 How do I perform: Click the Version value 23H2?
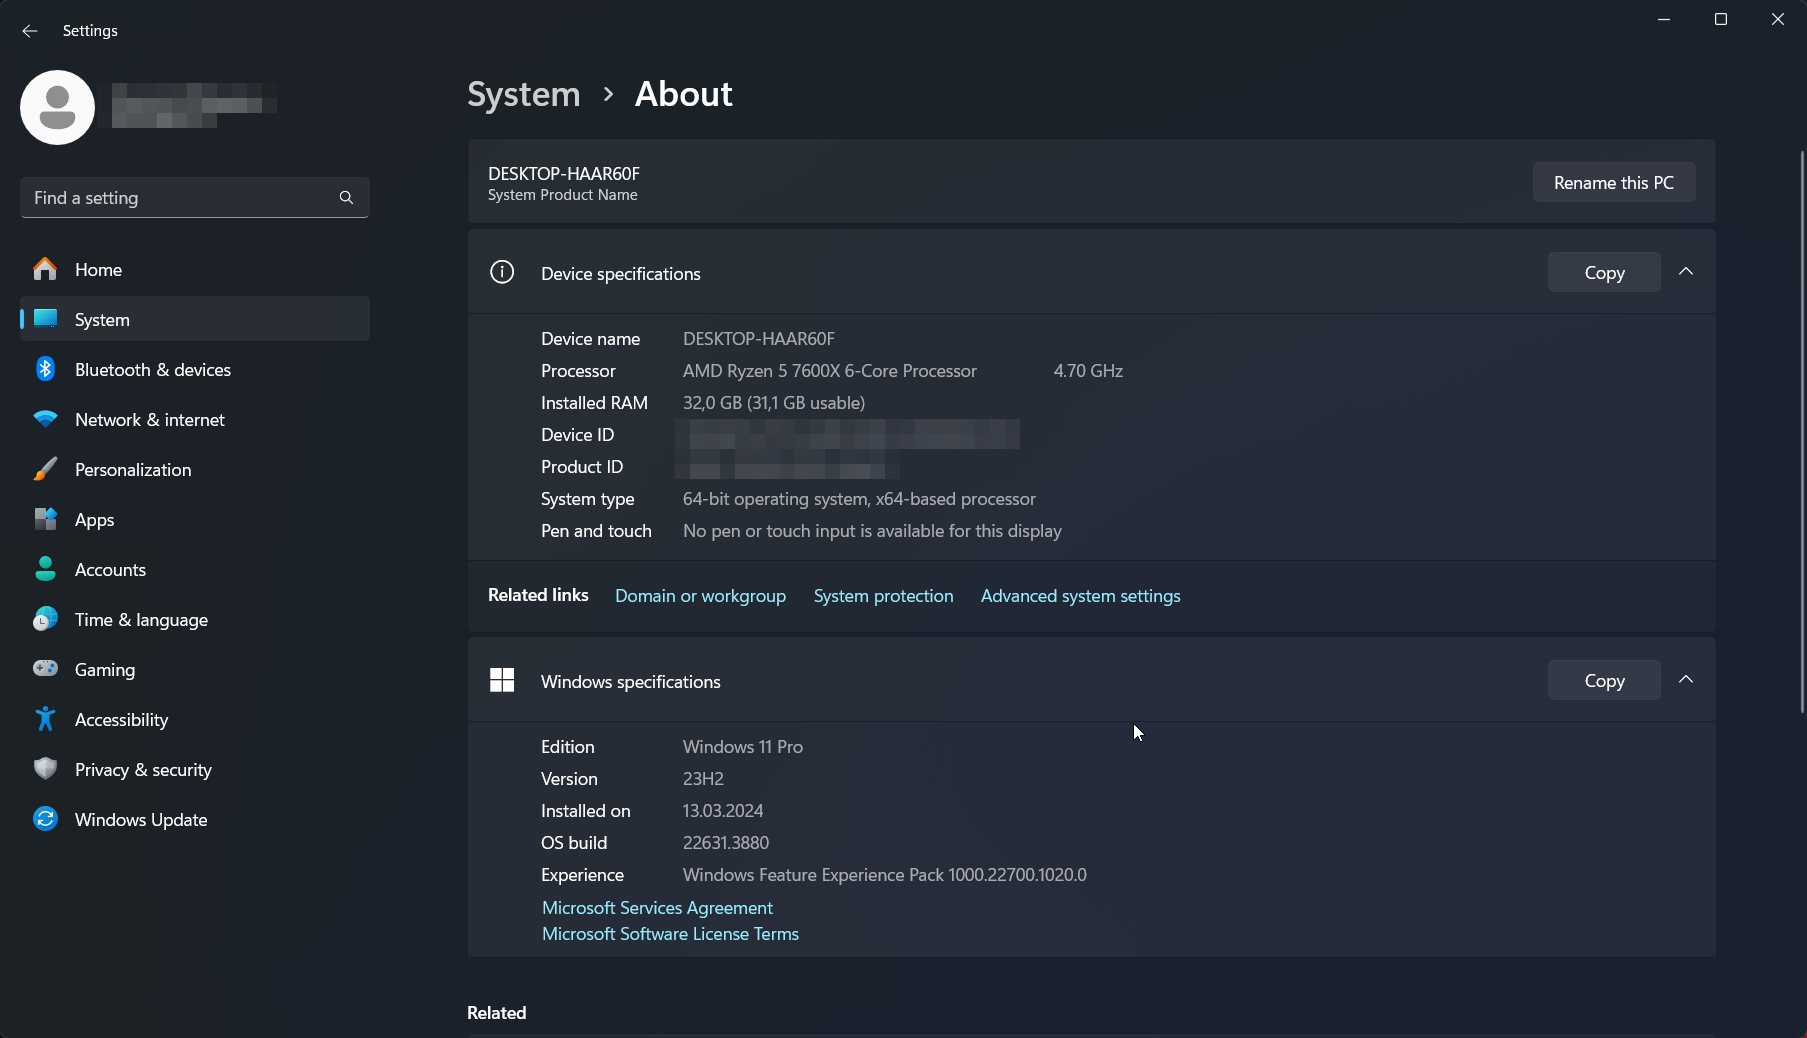point(703,779)
